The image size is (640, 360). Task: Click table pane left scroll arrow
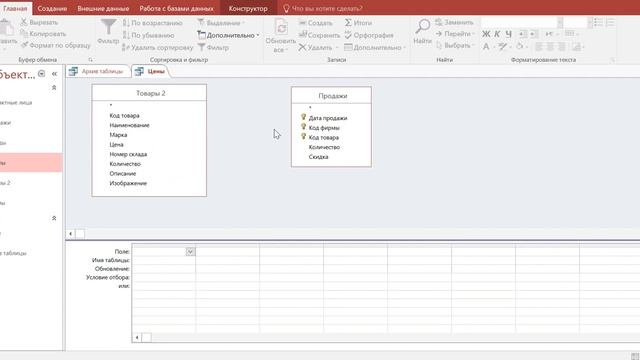point(71,234)
